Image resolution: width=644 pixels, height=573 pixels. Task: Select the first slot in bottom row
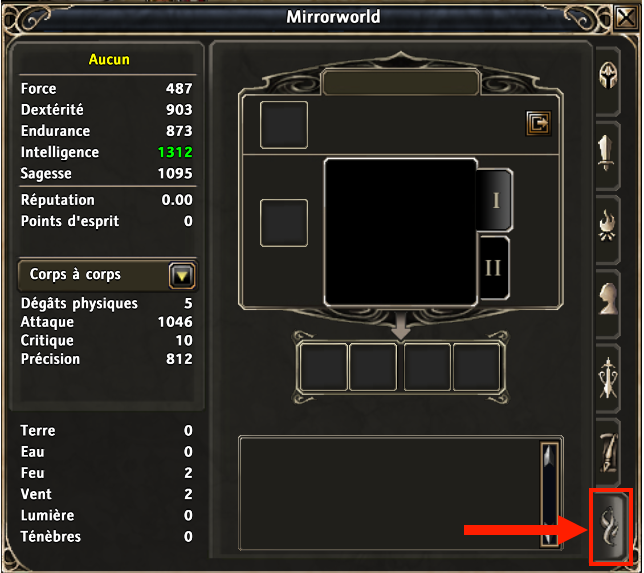point(323,367)
